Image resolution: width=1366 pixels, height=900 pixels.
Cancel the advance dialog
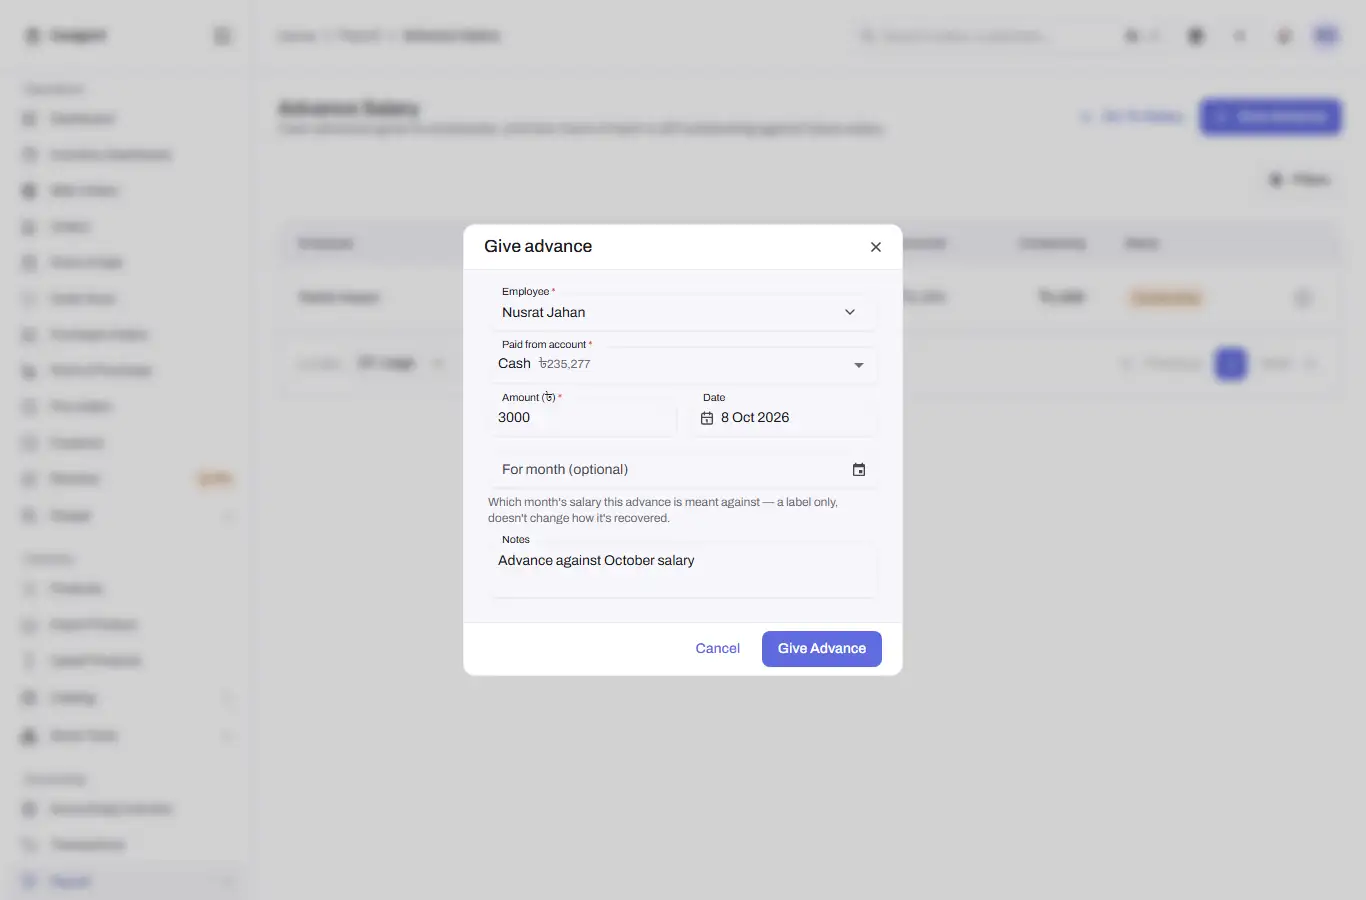(718, 649)
